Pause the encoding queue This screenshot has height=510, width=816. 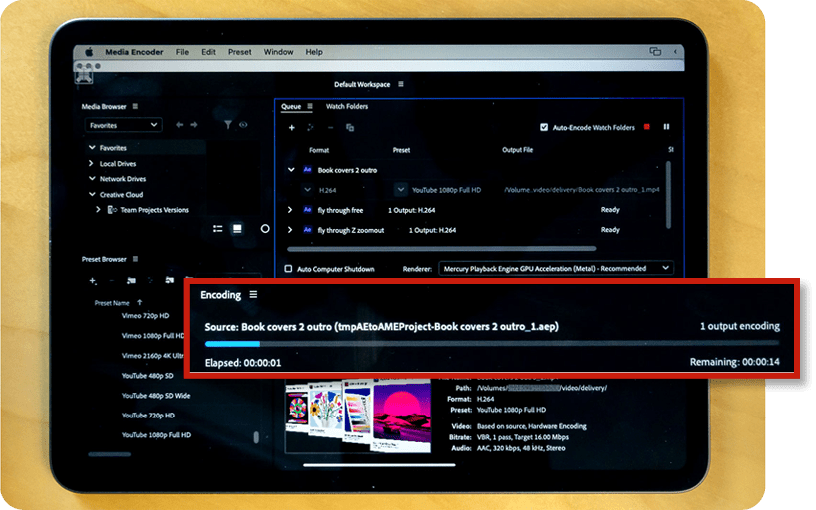(x=666, y=126)
